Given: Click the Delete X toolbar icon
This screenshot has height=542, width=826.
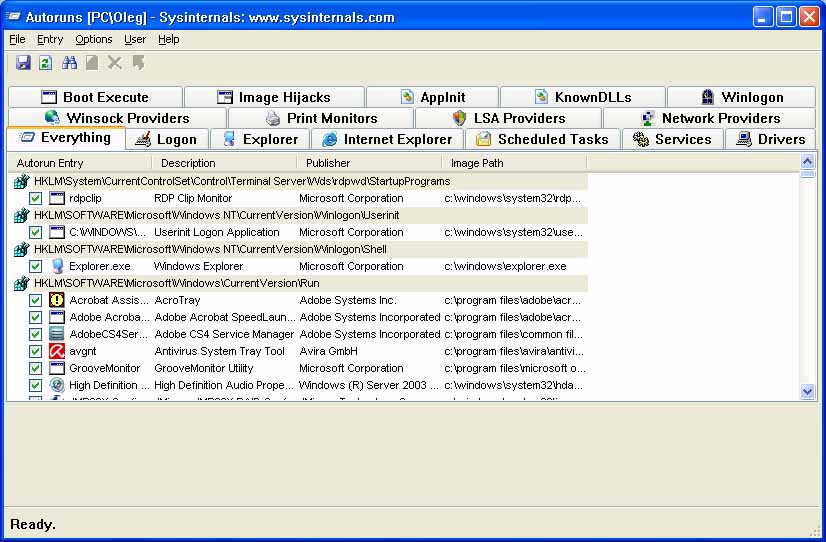Looking at the screenshot, I should pos(115,63).
